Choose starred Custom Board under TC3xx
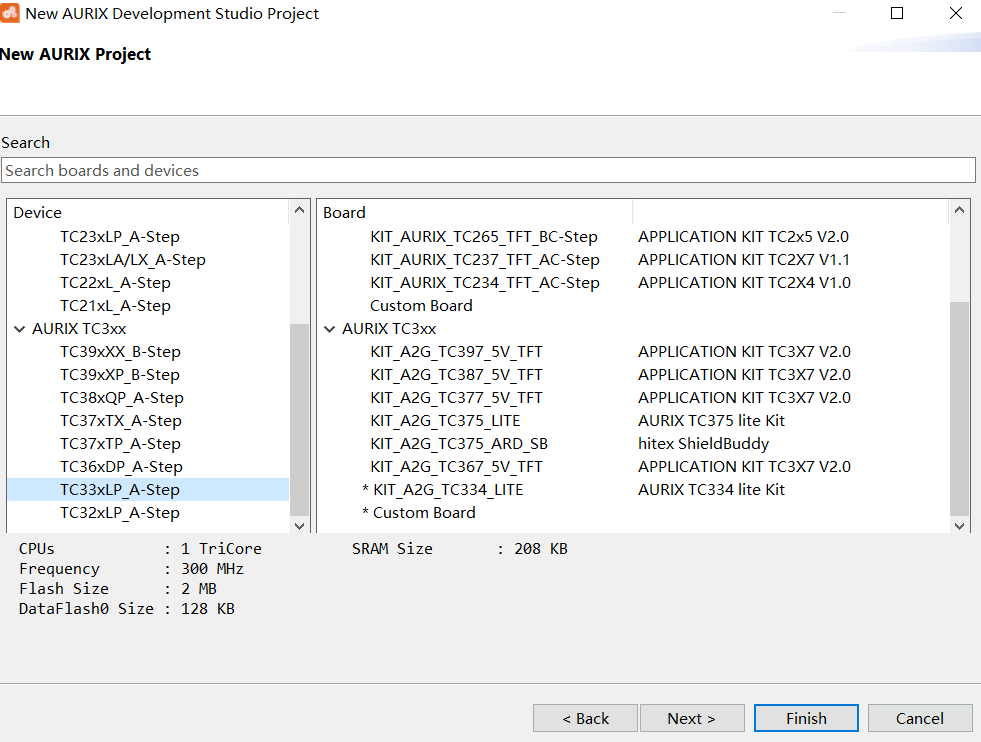The height and width of the screenshot is (742, 981). point(419,513)
